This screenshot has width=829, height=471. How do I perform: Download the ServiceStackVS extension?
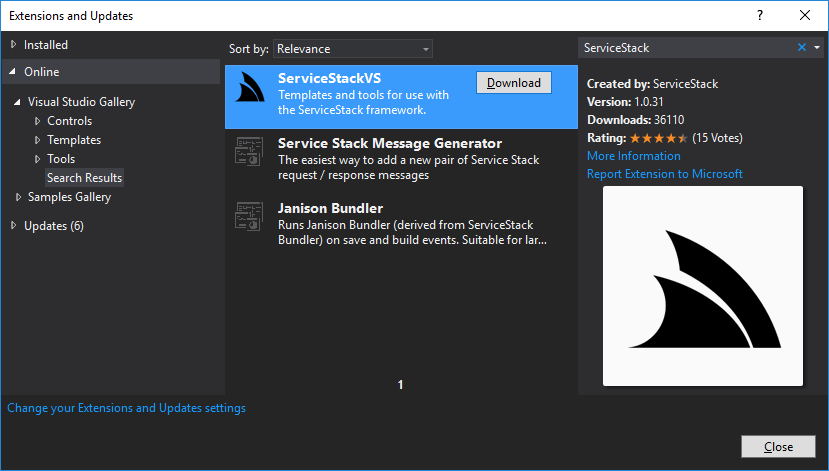click(514, 83)
